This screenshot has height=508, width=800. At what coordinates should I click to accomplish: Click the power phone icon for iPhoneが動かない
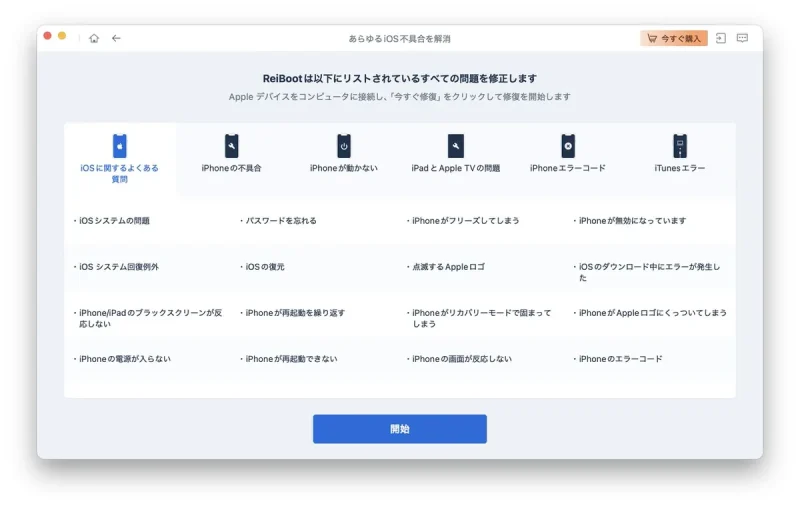344,146
